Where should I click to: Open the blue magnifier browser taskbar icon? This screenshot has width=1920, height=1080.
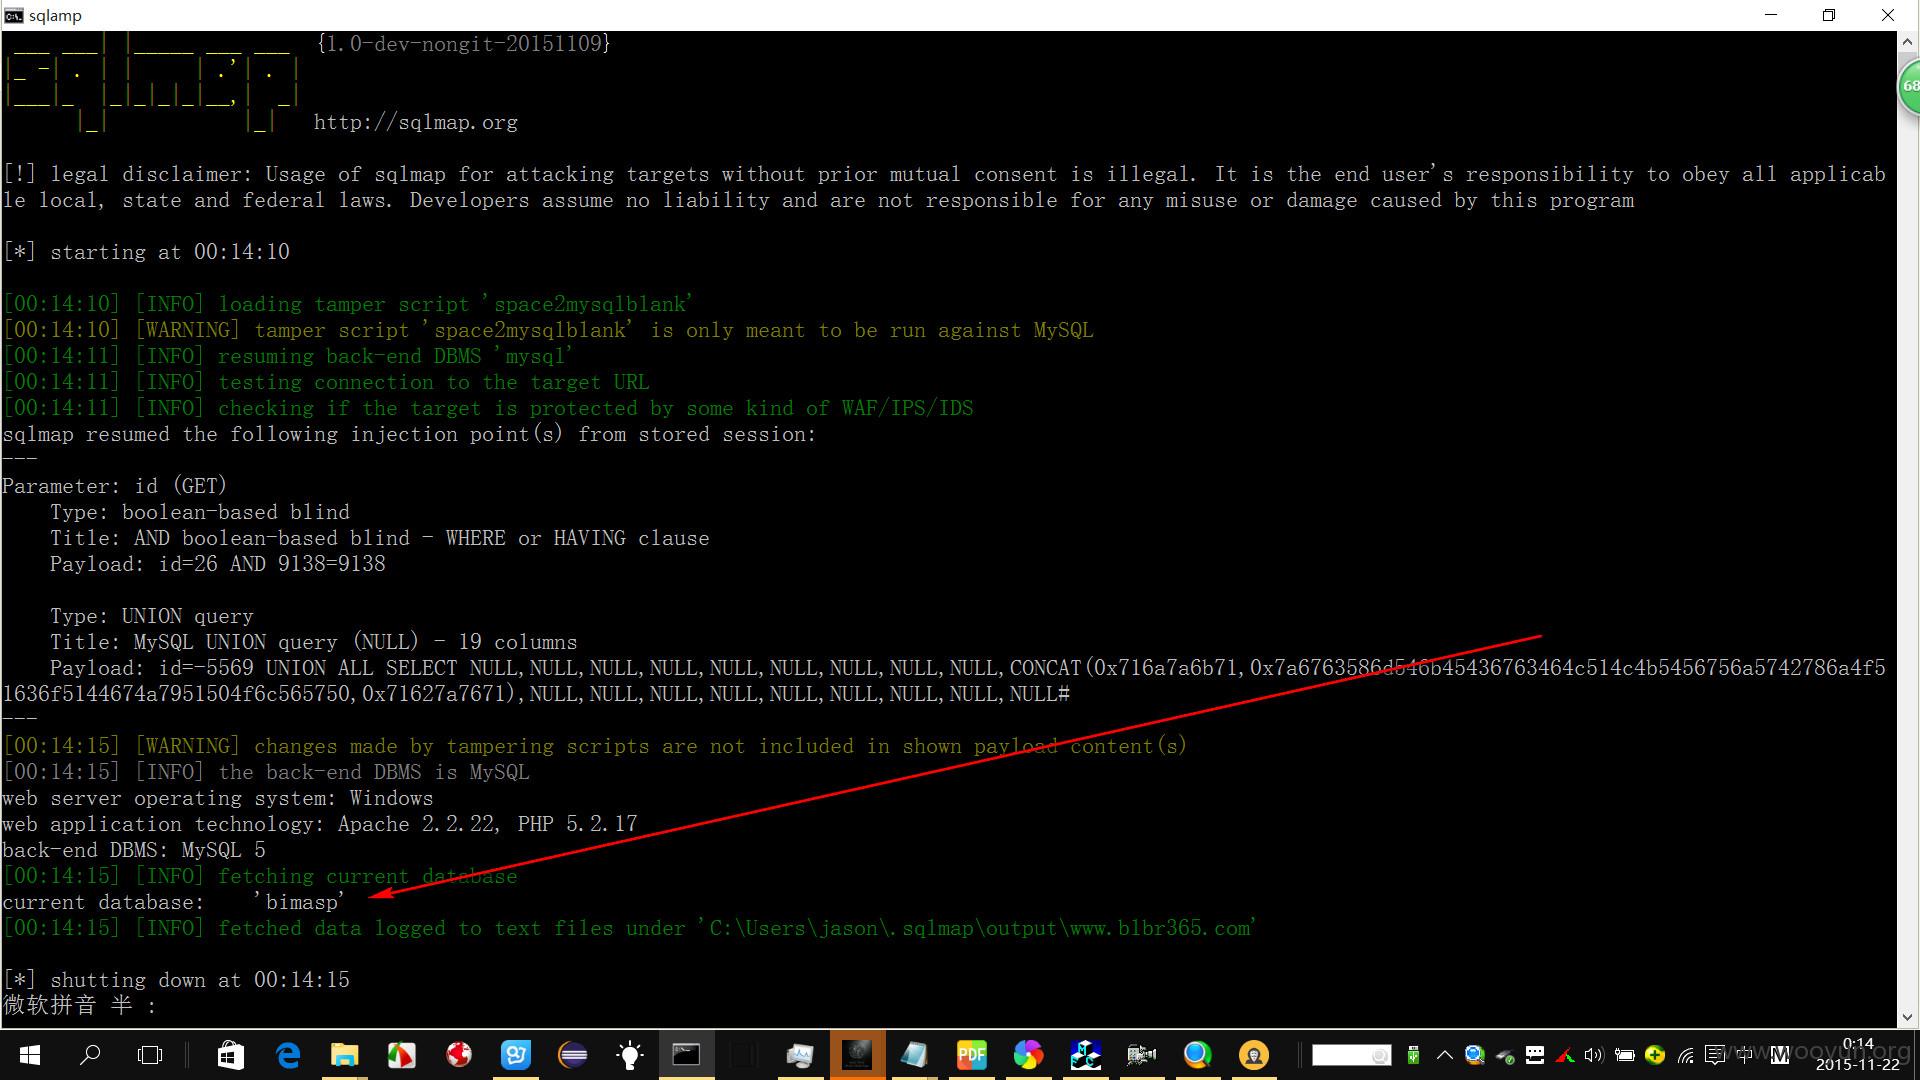[x=1197, y=1055]
